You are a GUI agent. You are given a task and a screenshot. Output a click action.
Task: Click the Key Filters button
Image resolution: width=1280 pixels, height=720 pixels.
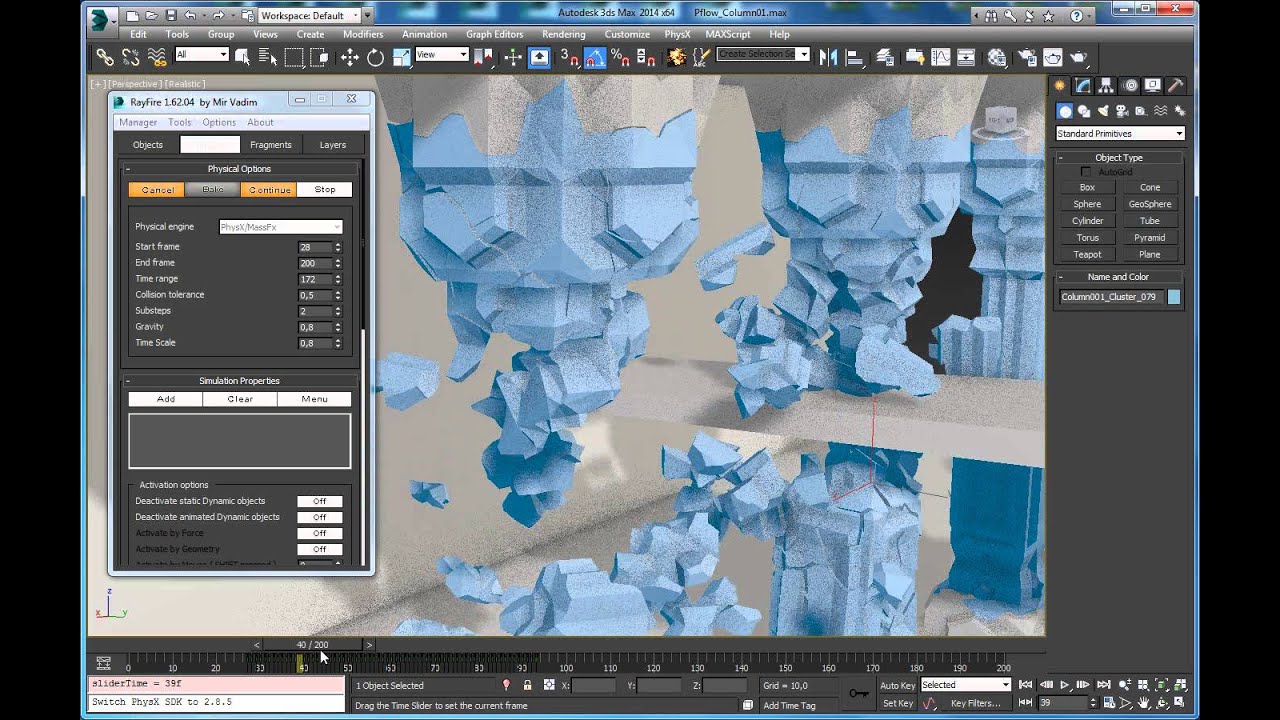[x=975, y=703]
